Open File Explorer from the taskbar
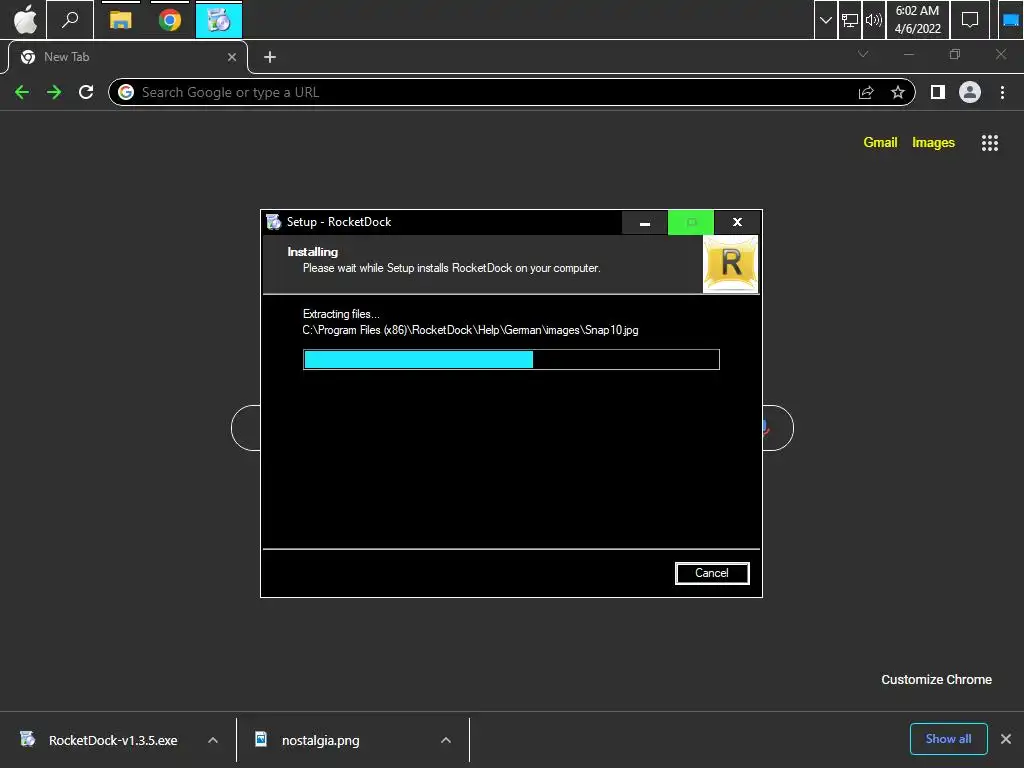Image resolution: width=1024 pixels, height=768 pixels. point(121,20)
